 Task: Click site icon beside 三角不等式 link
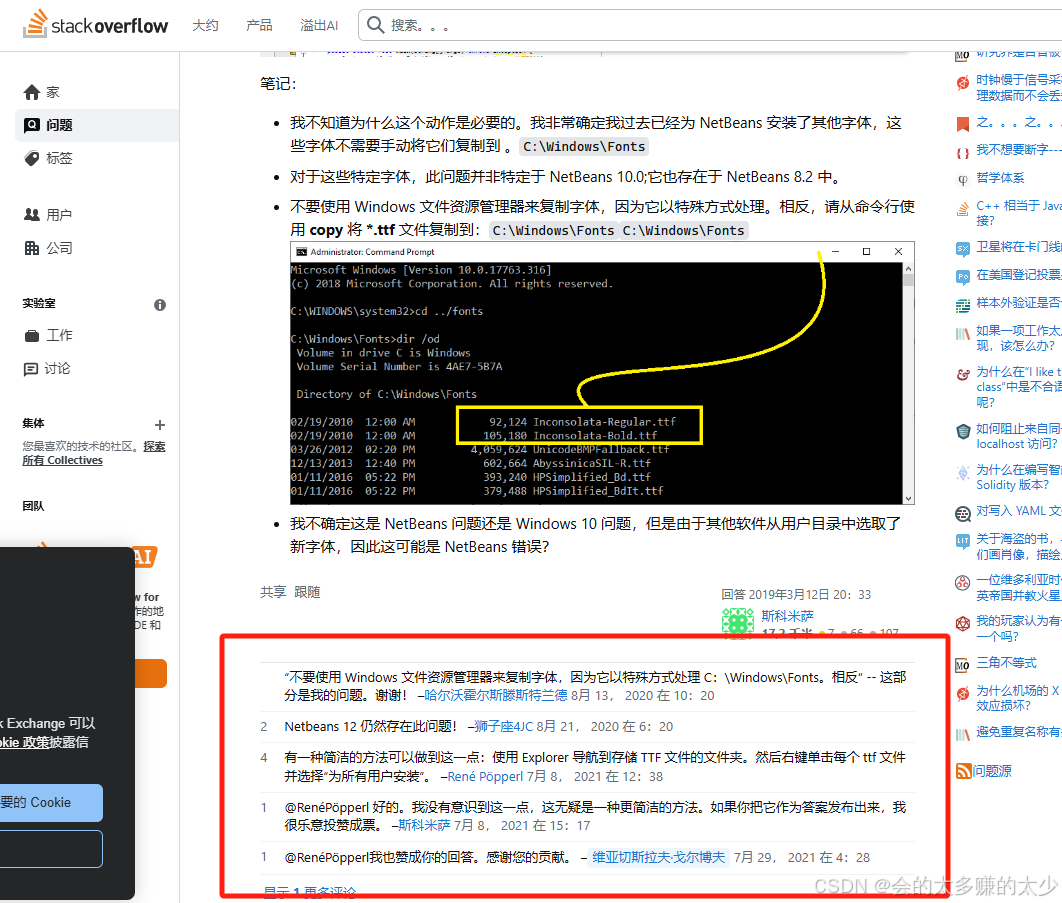[x=962, y=665]
